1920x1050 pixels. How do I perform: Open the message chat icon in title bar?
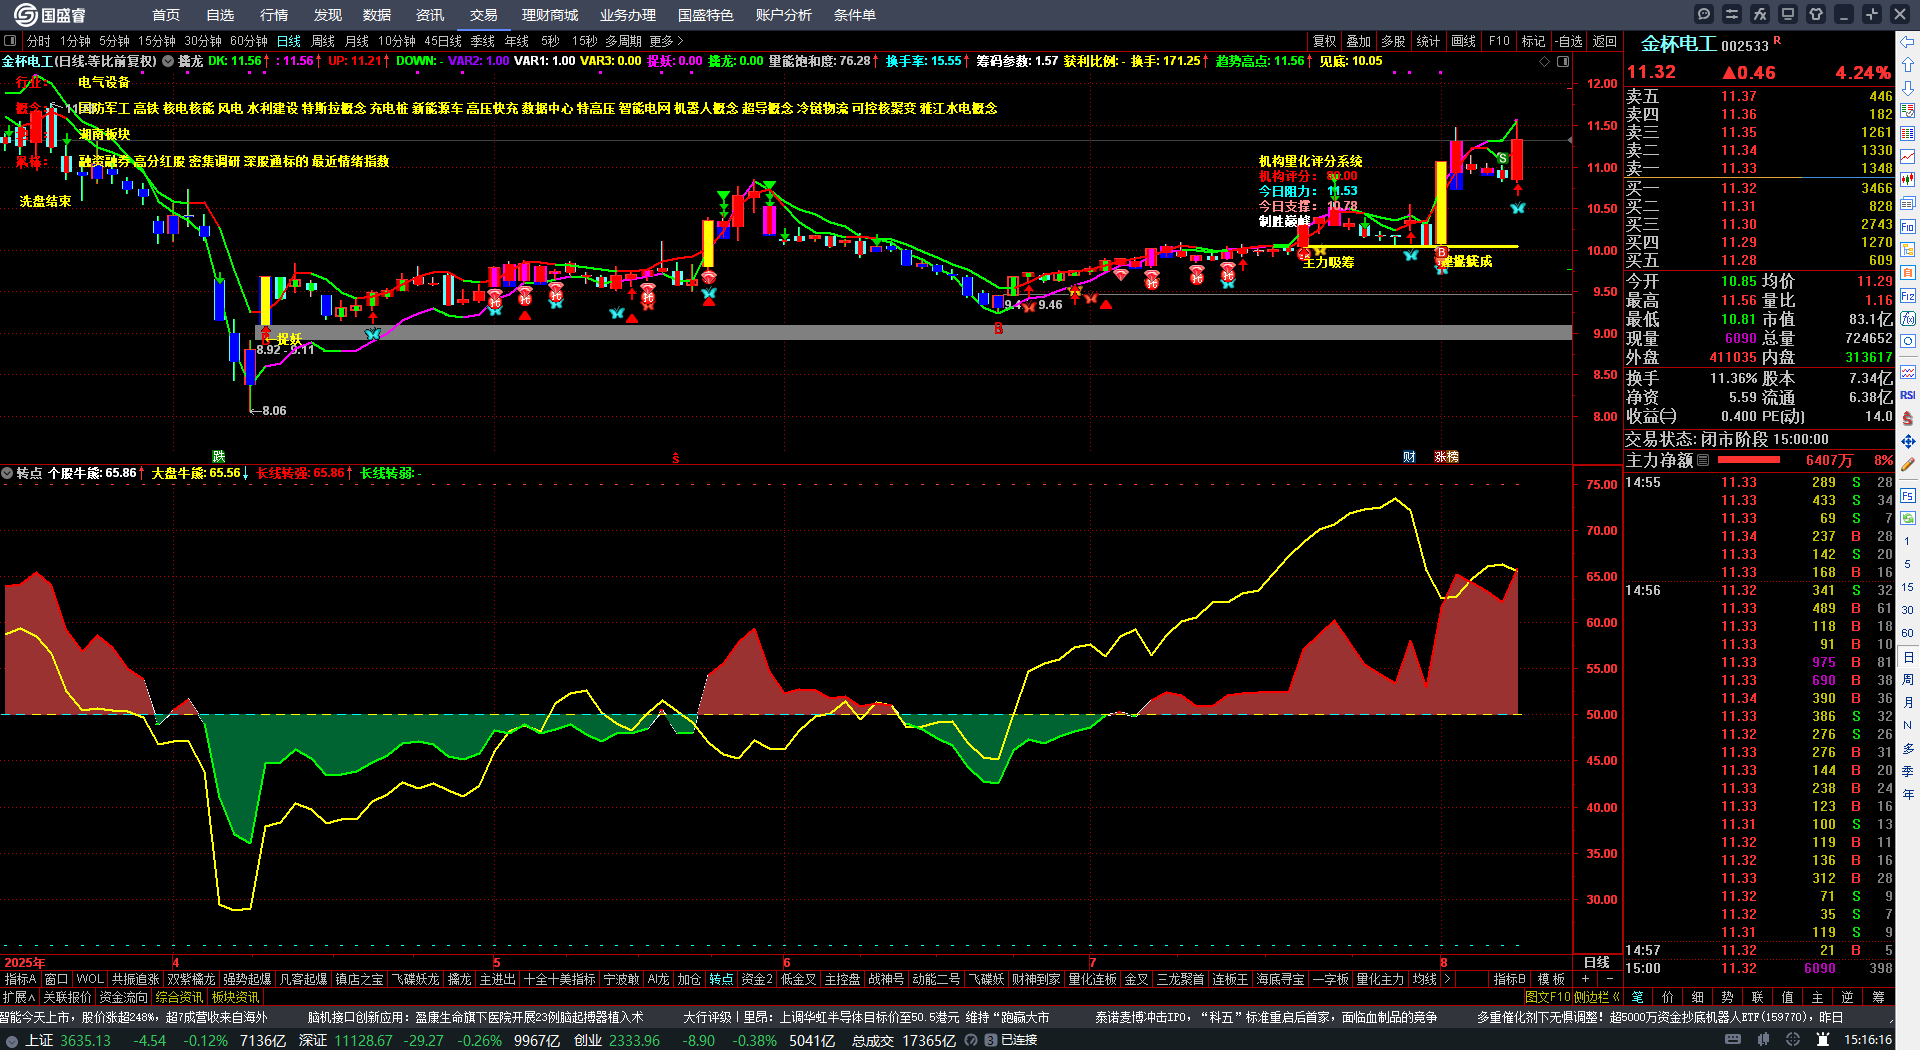[1704, 14]
